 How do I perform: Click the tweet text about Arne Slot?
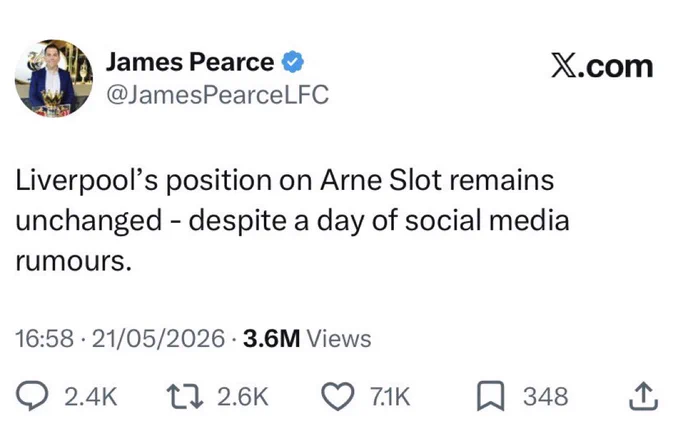tap(292, 220)
